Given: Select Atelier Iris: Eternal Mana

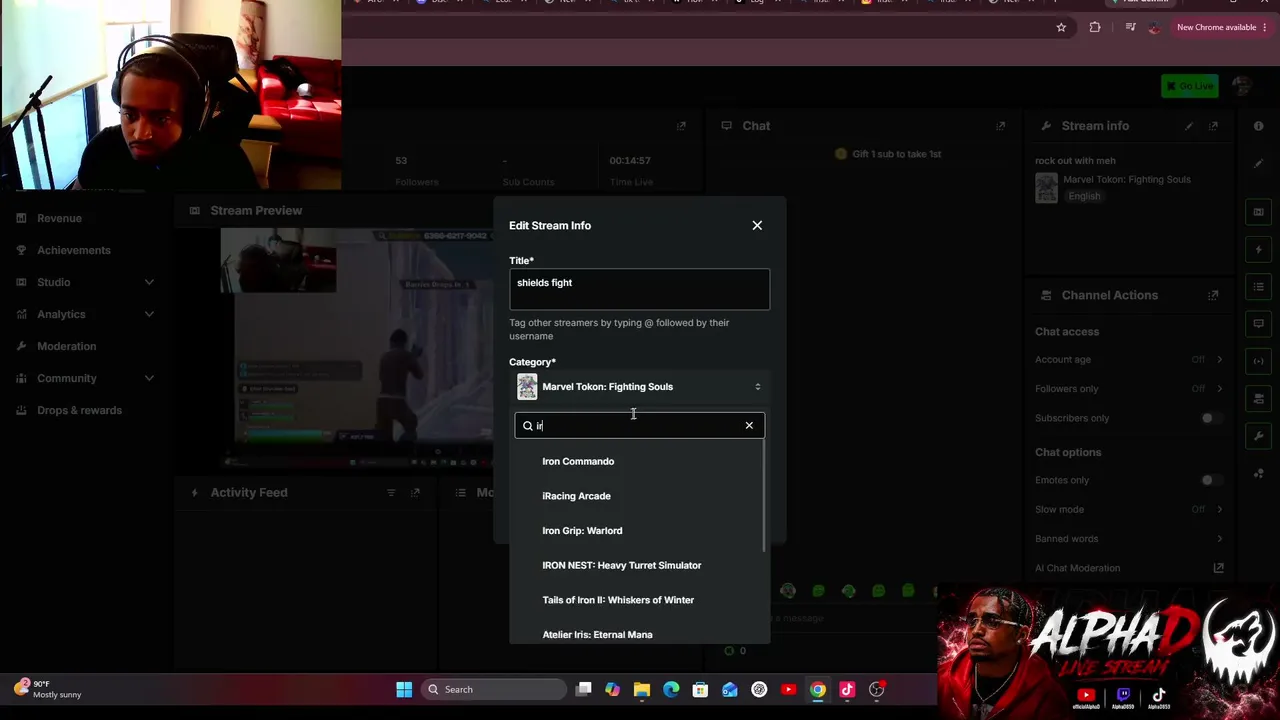Looking at the screenshot, I should click(597, 635).
